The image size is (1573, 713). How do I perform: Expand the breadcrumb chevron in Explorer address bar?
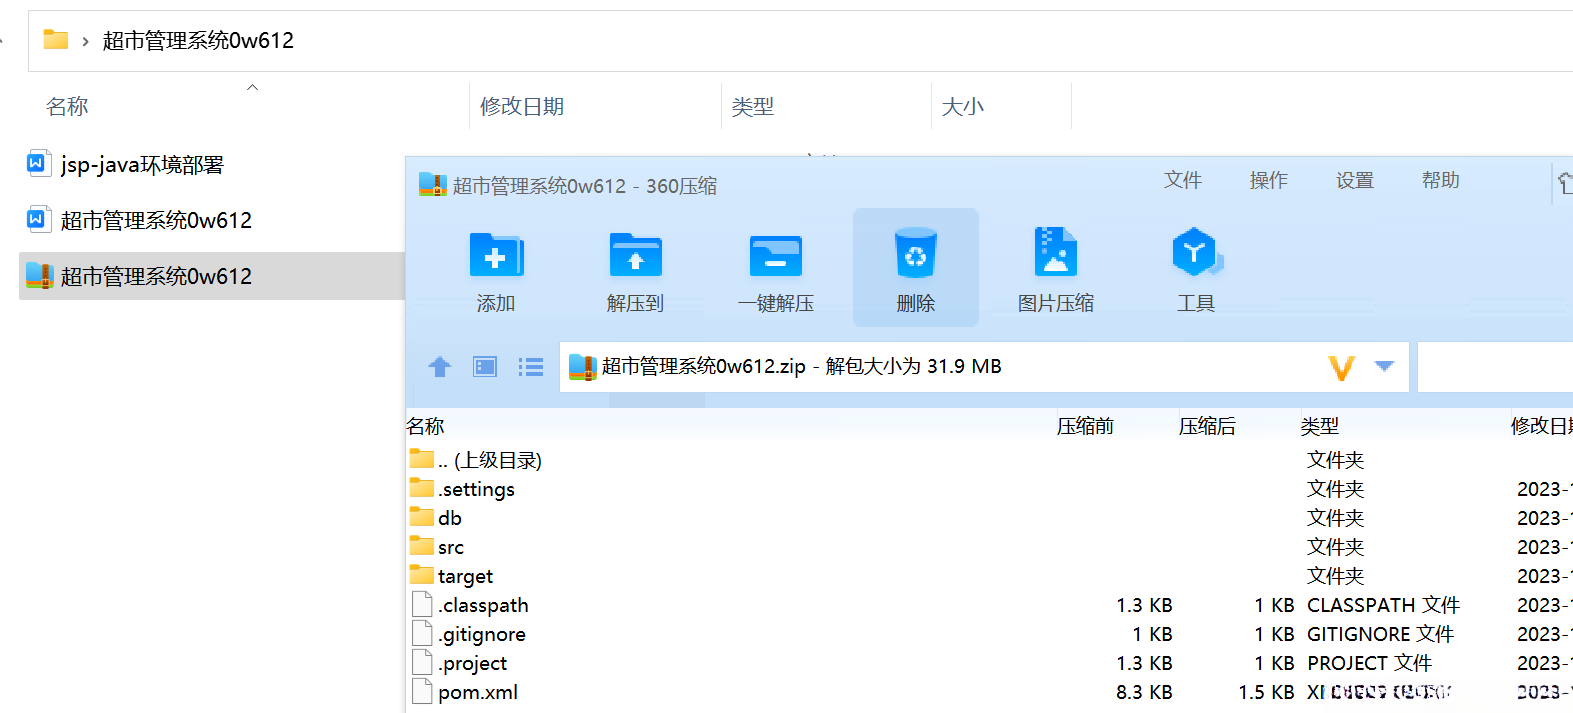pos(85,41)
